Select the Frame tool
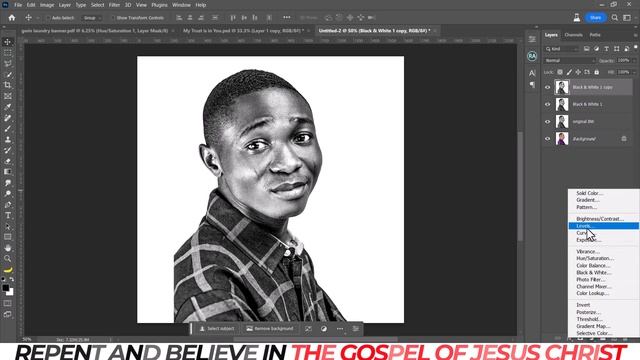This screenshot has width=640, height=360. click(7, 96)
